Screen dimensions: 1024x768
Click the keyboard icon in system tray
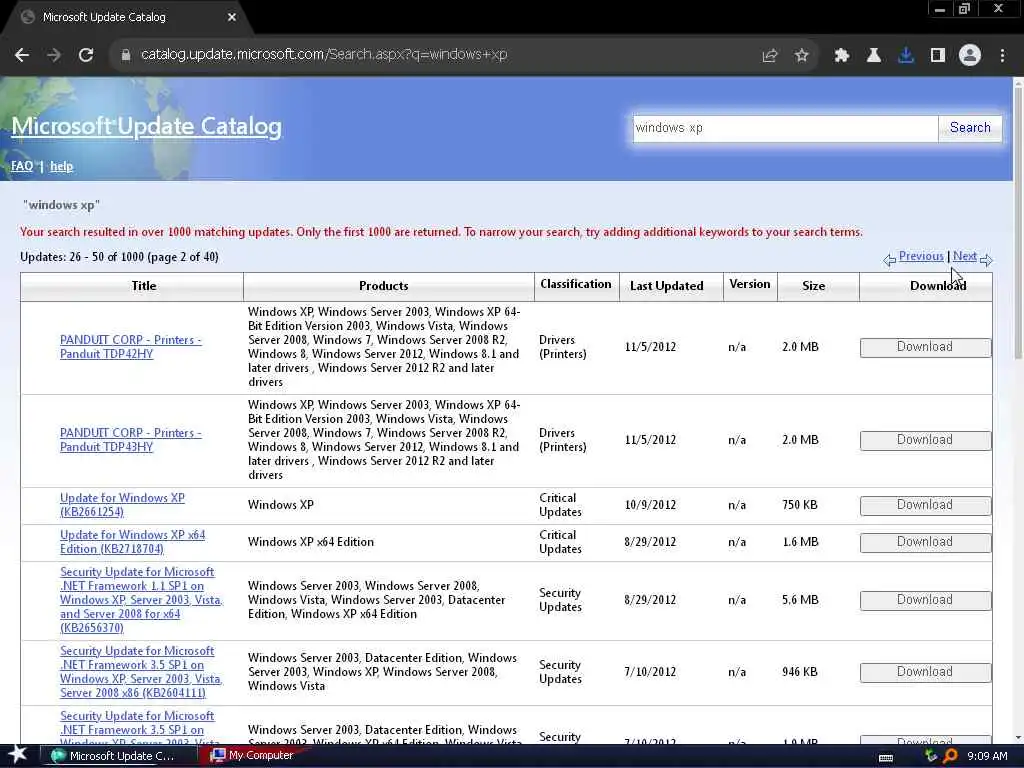tap(886, 758)
